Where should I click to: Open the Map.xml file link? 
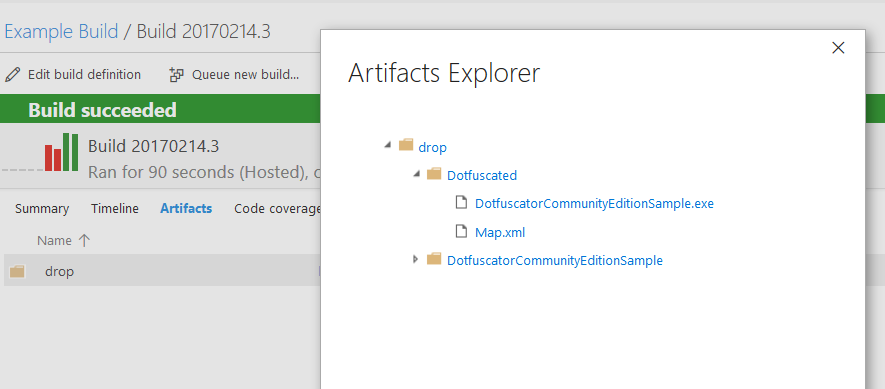click(x=500, y=233)
